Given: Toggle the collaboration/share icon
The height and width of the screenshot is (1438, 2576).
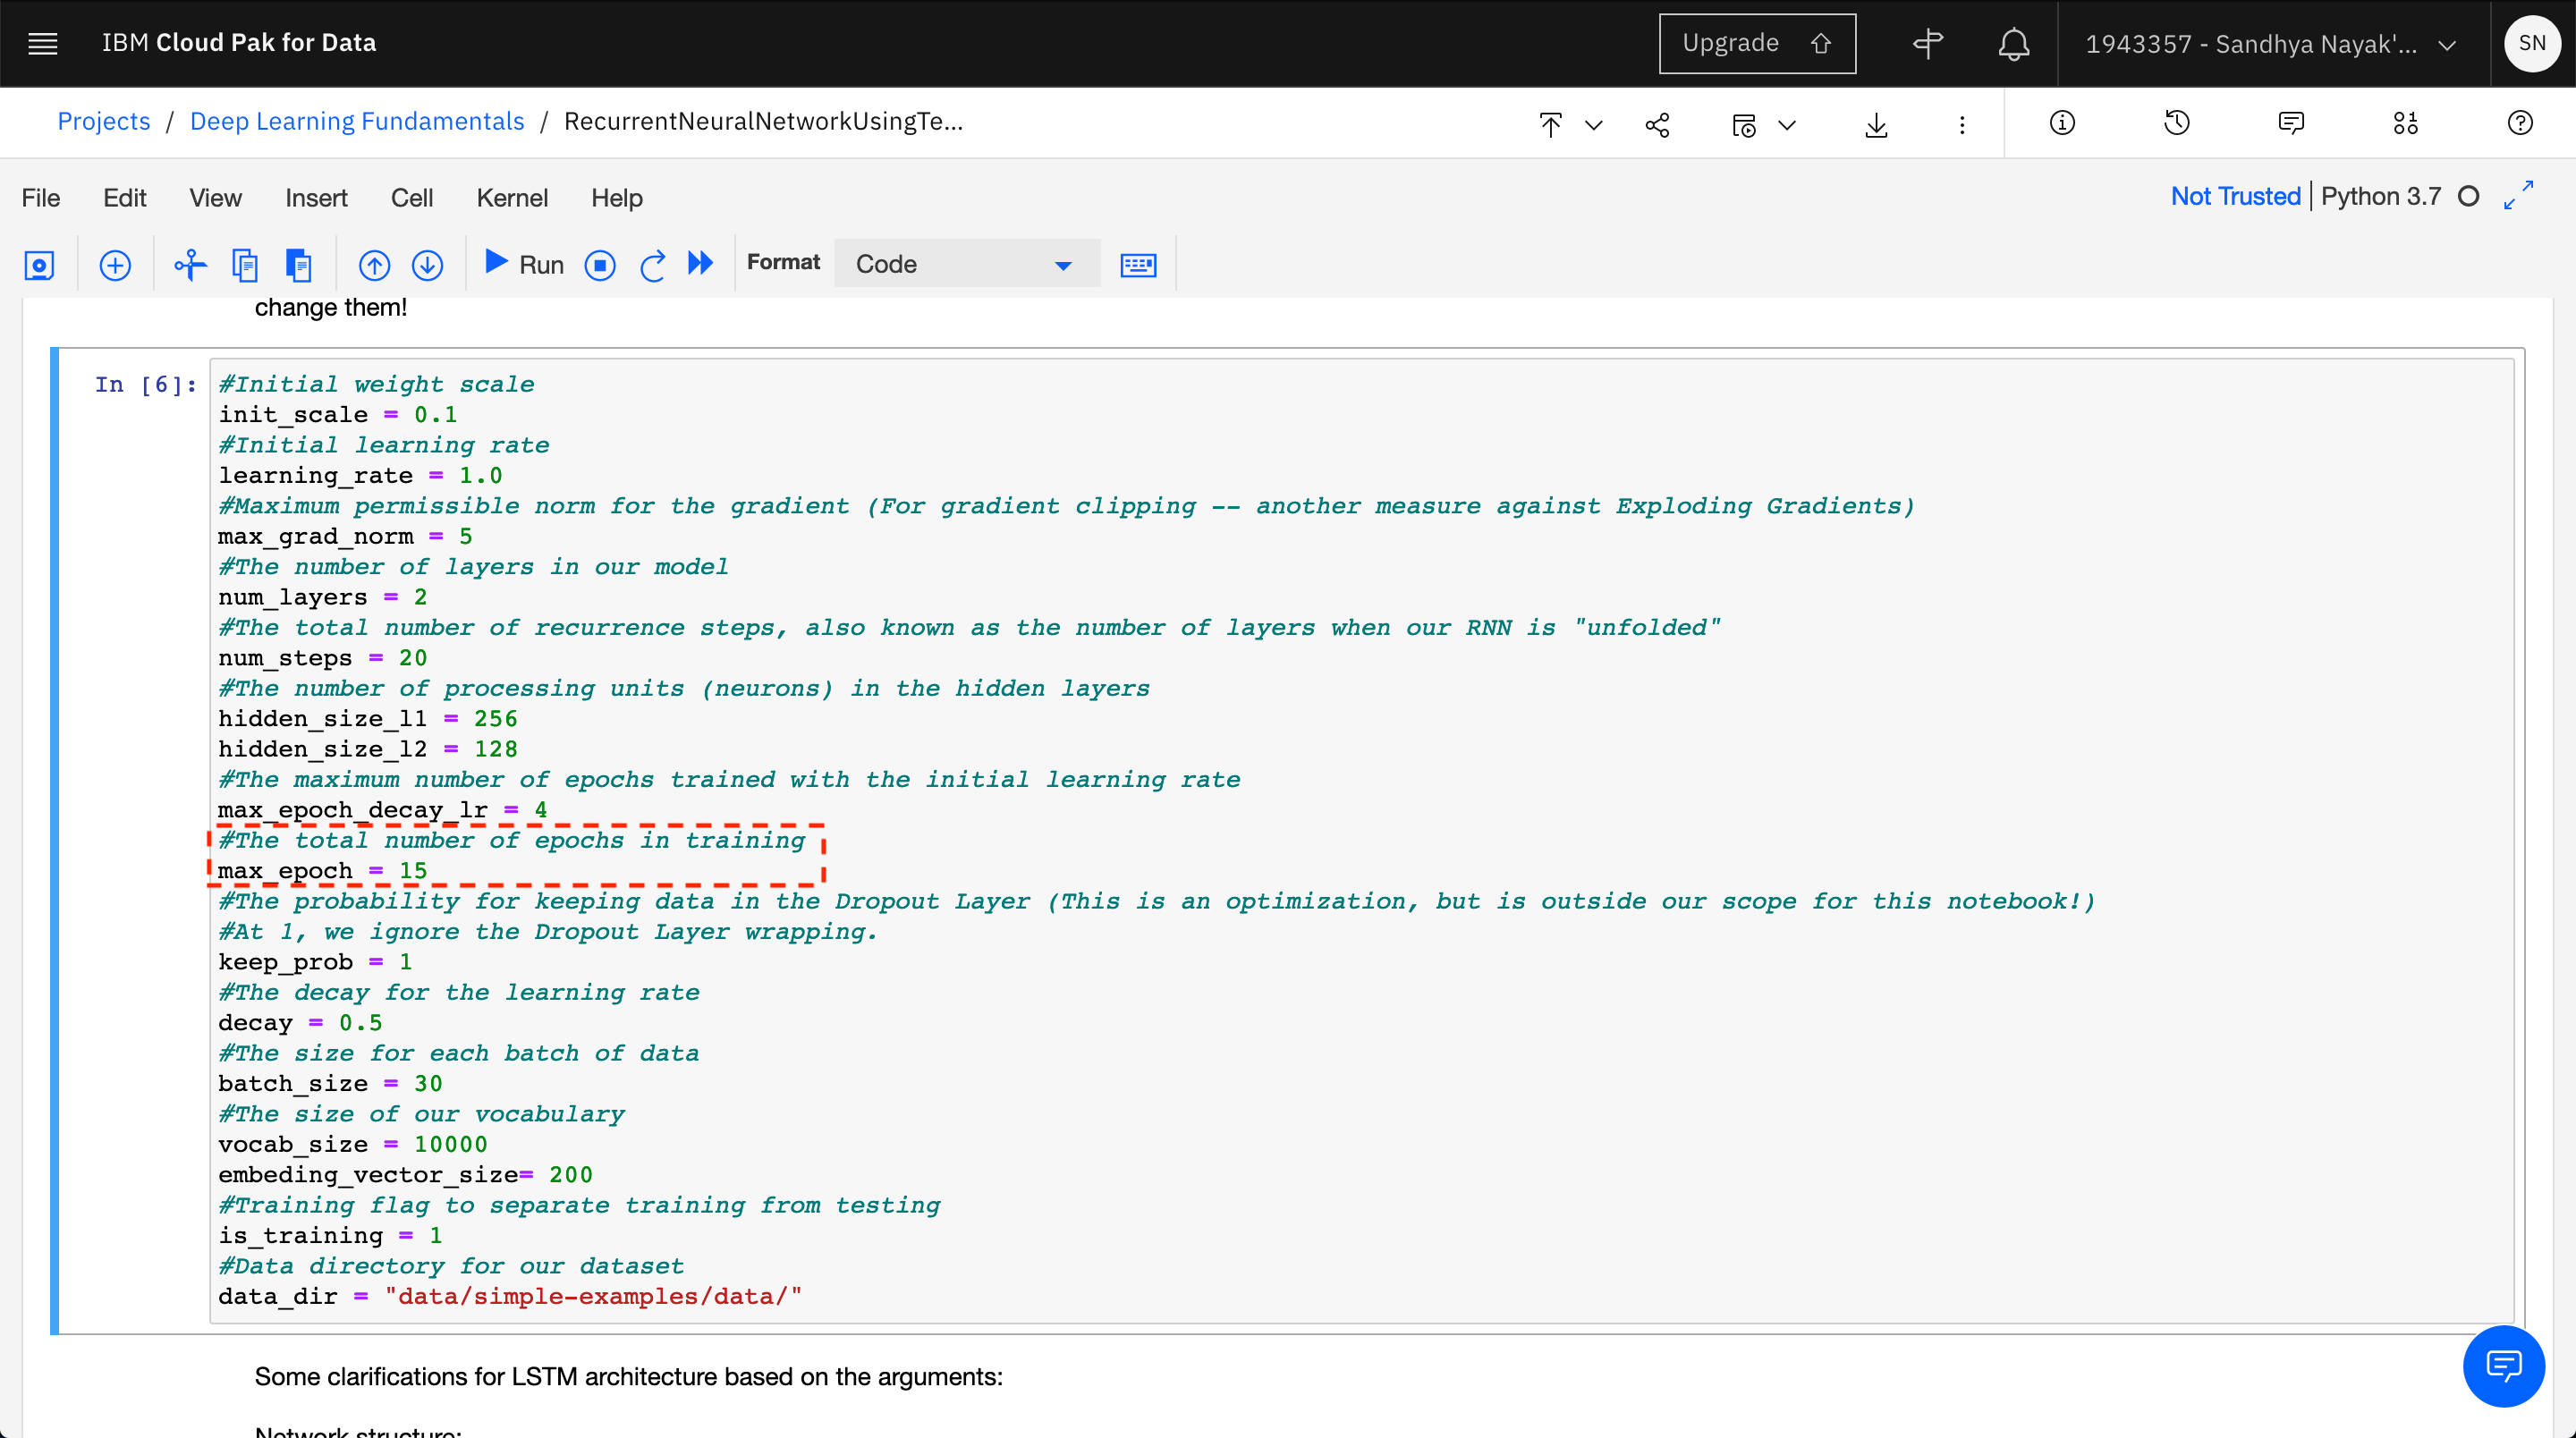Looking at the screenshot, I should coord(1657,122).
